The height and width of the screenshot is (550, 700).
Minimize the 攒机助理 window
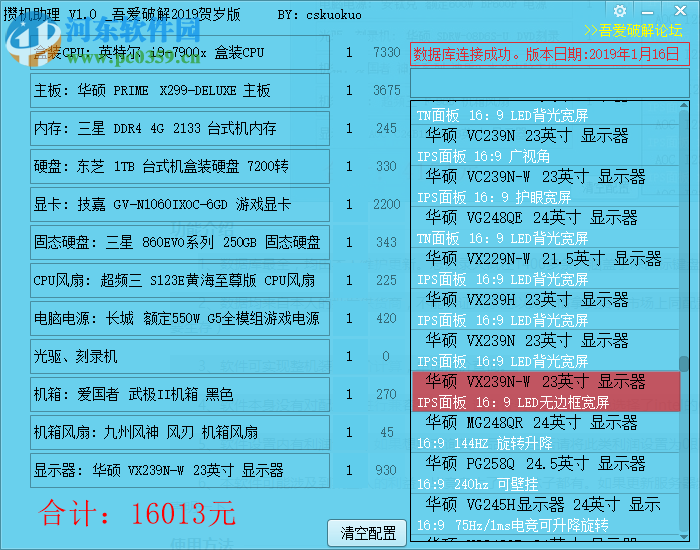(x=647, y=12)
